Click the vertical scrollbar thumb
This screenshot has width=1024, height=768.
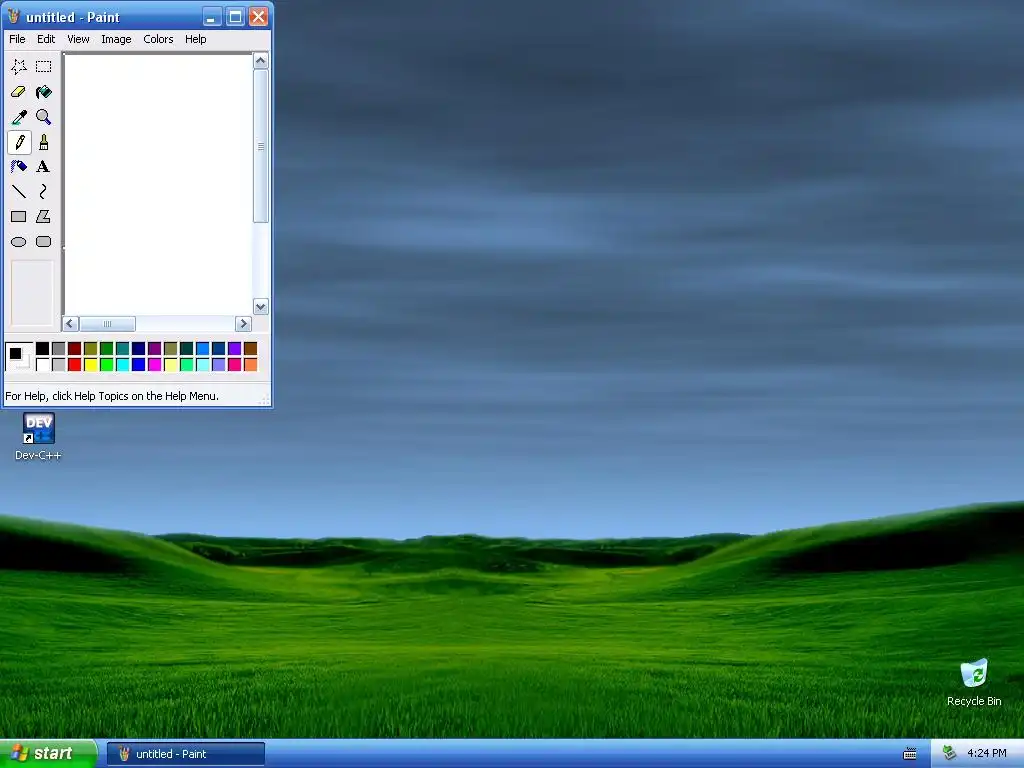click(261, 146)
